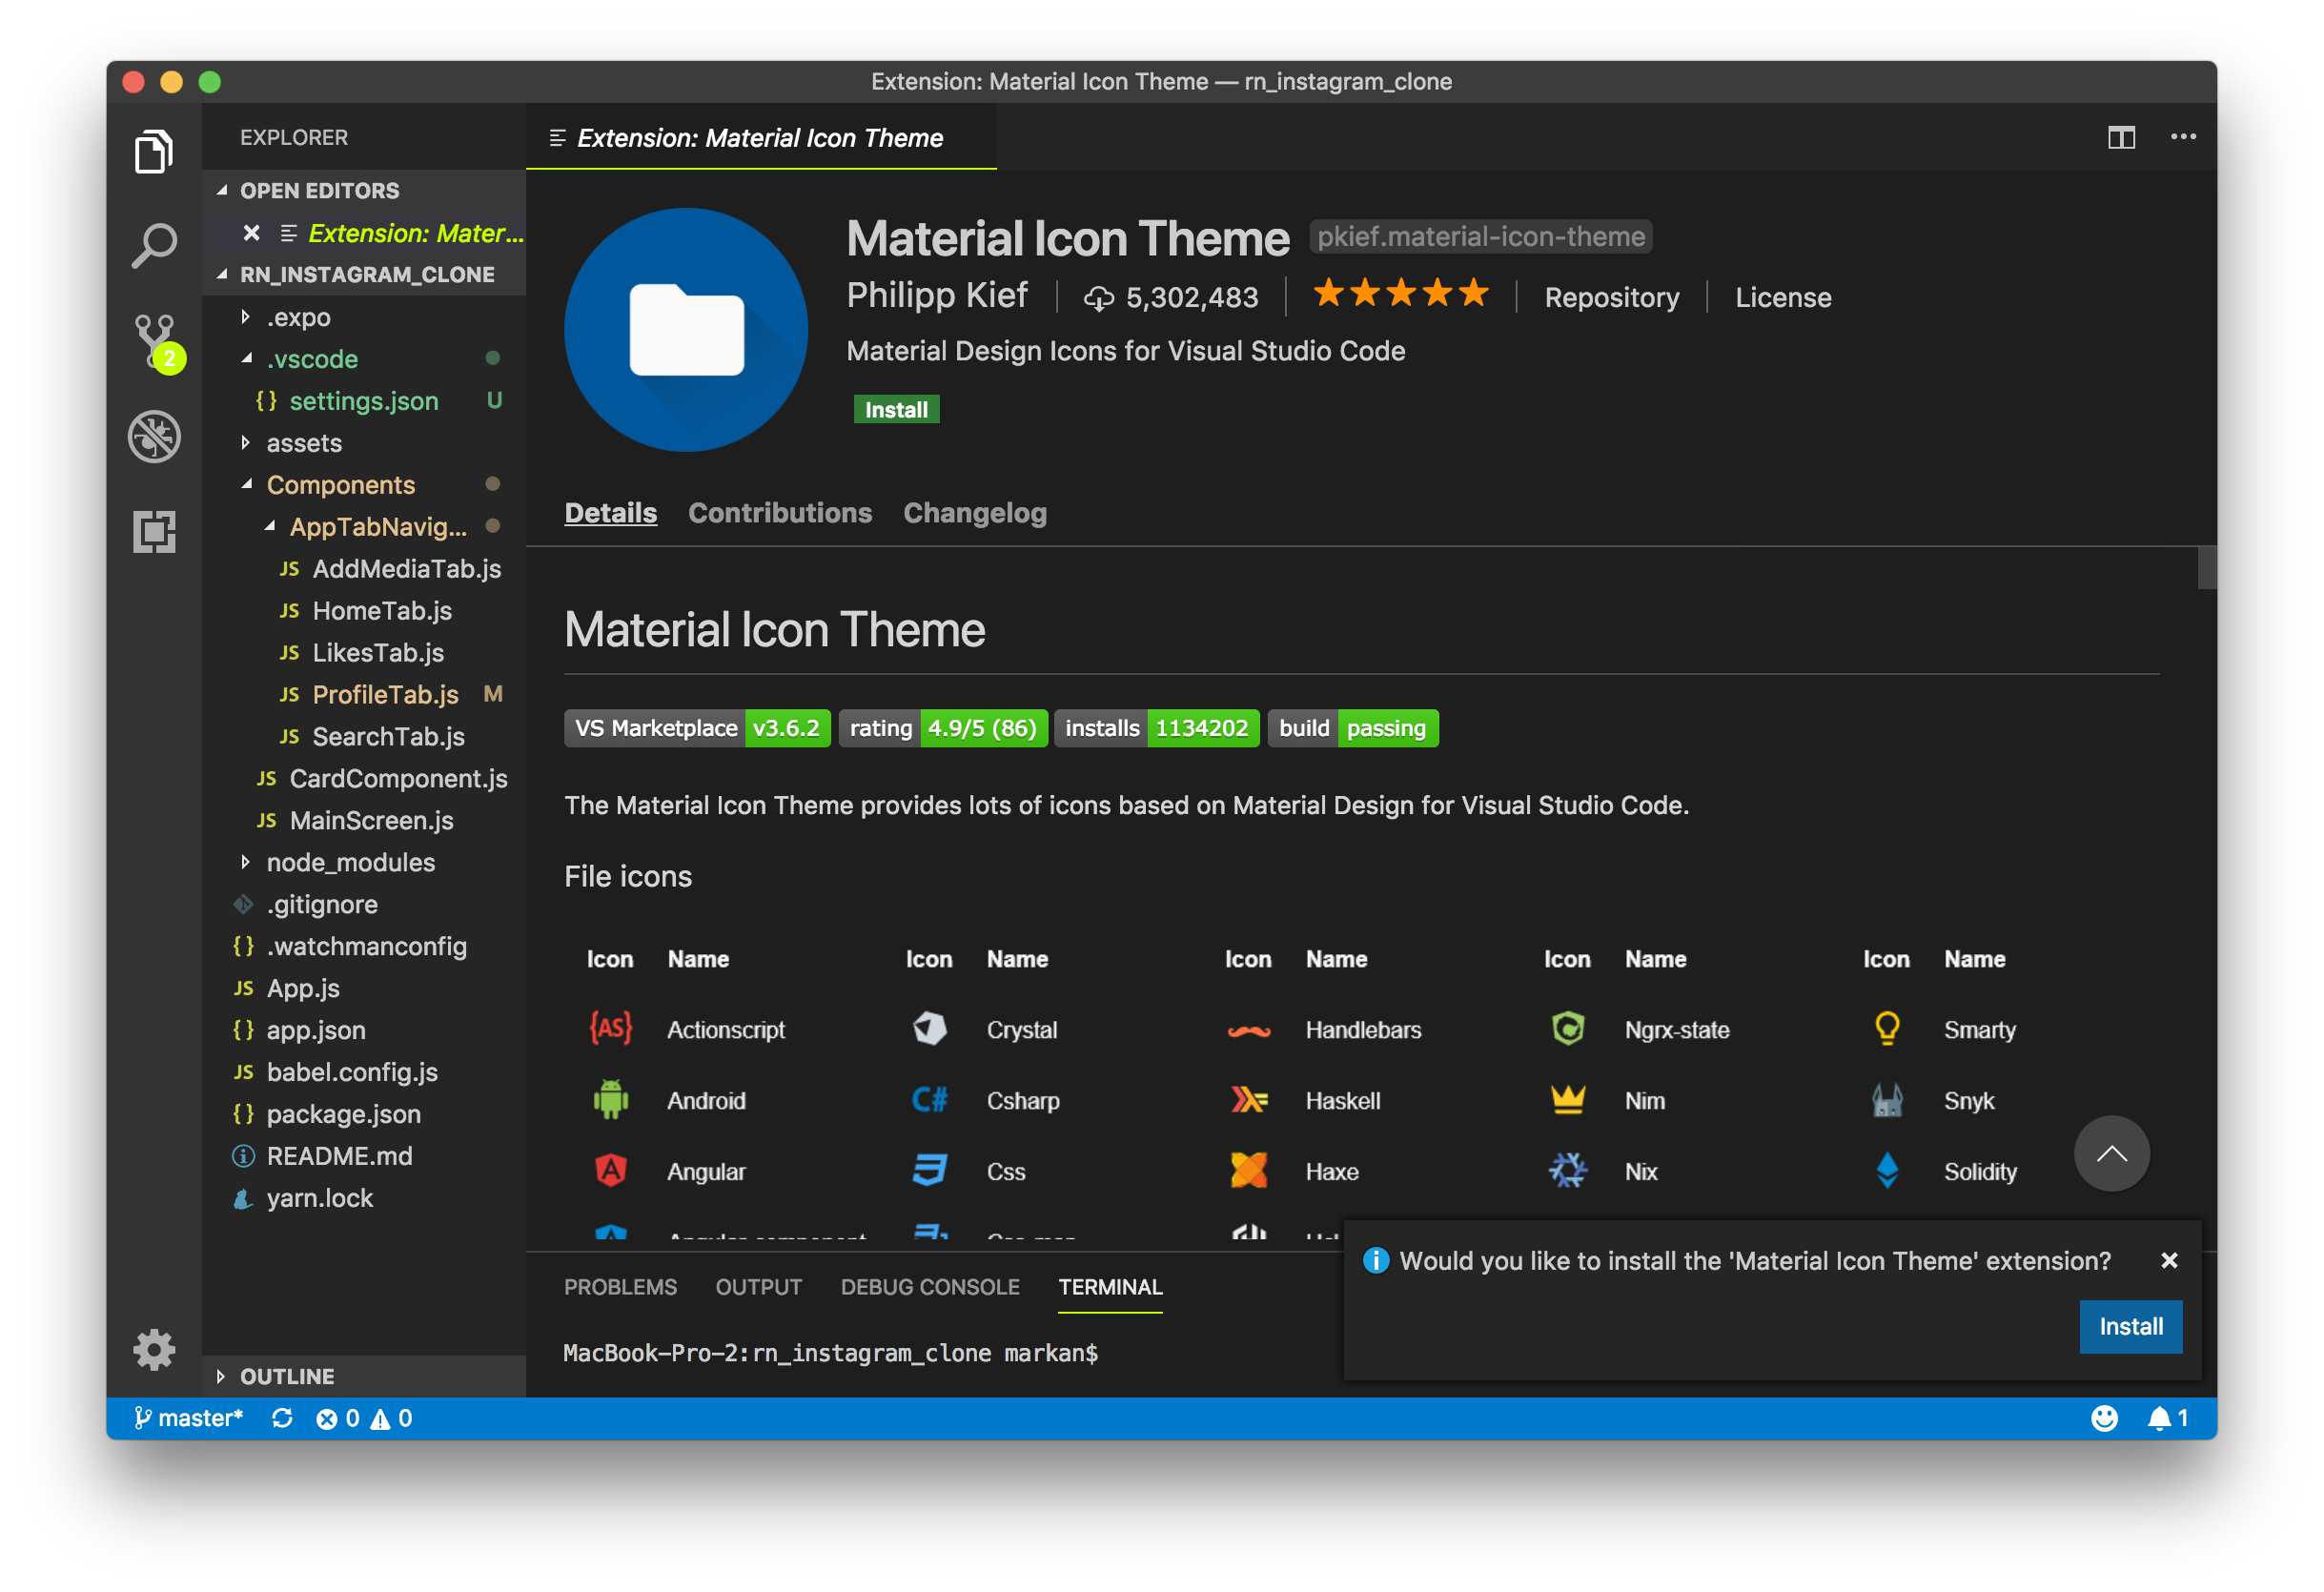
Task: Open editor More Actions ellipsis
Action: click(2183, 137)
